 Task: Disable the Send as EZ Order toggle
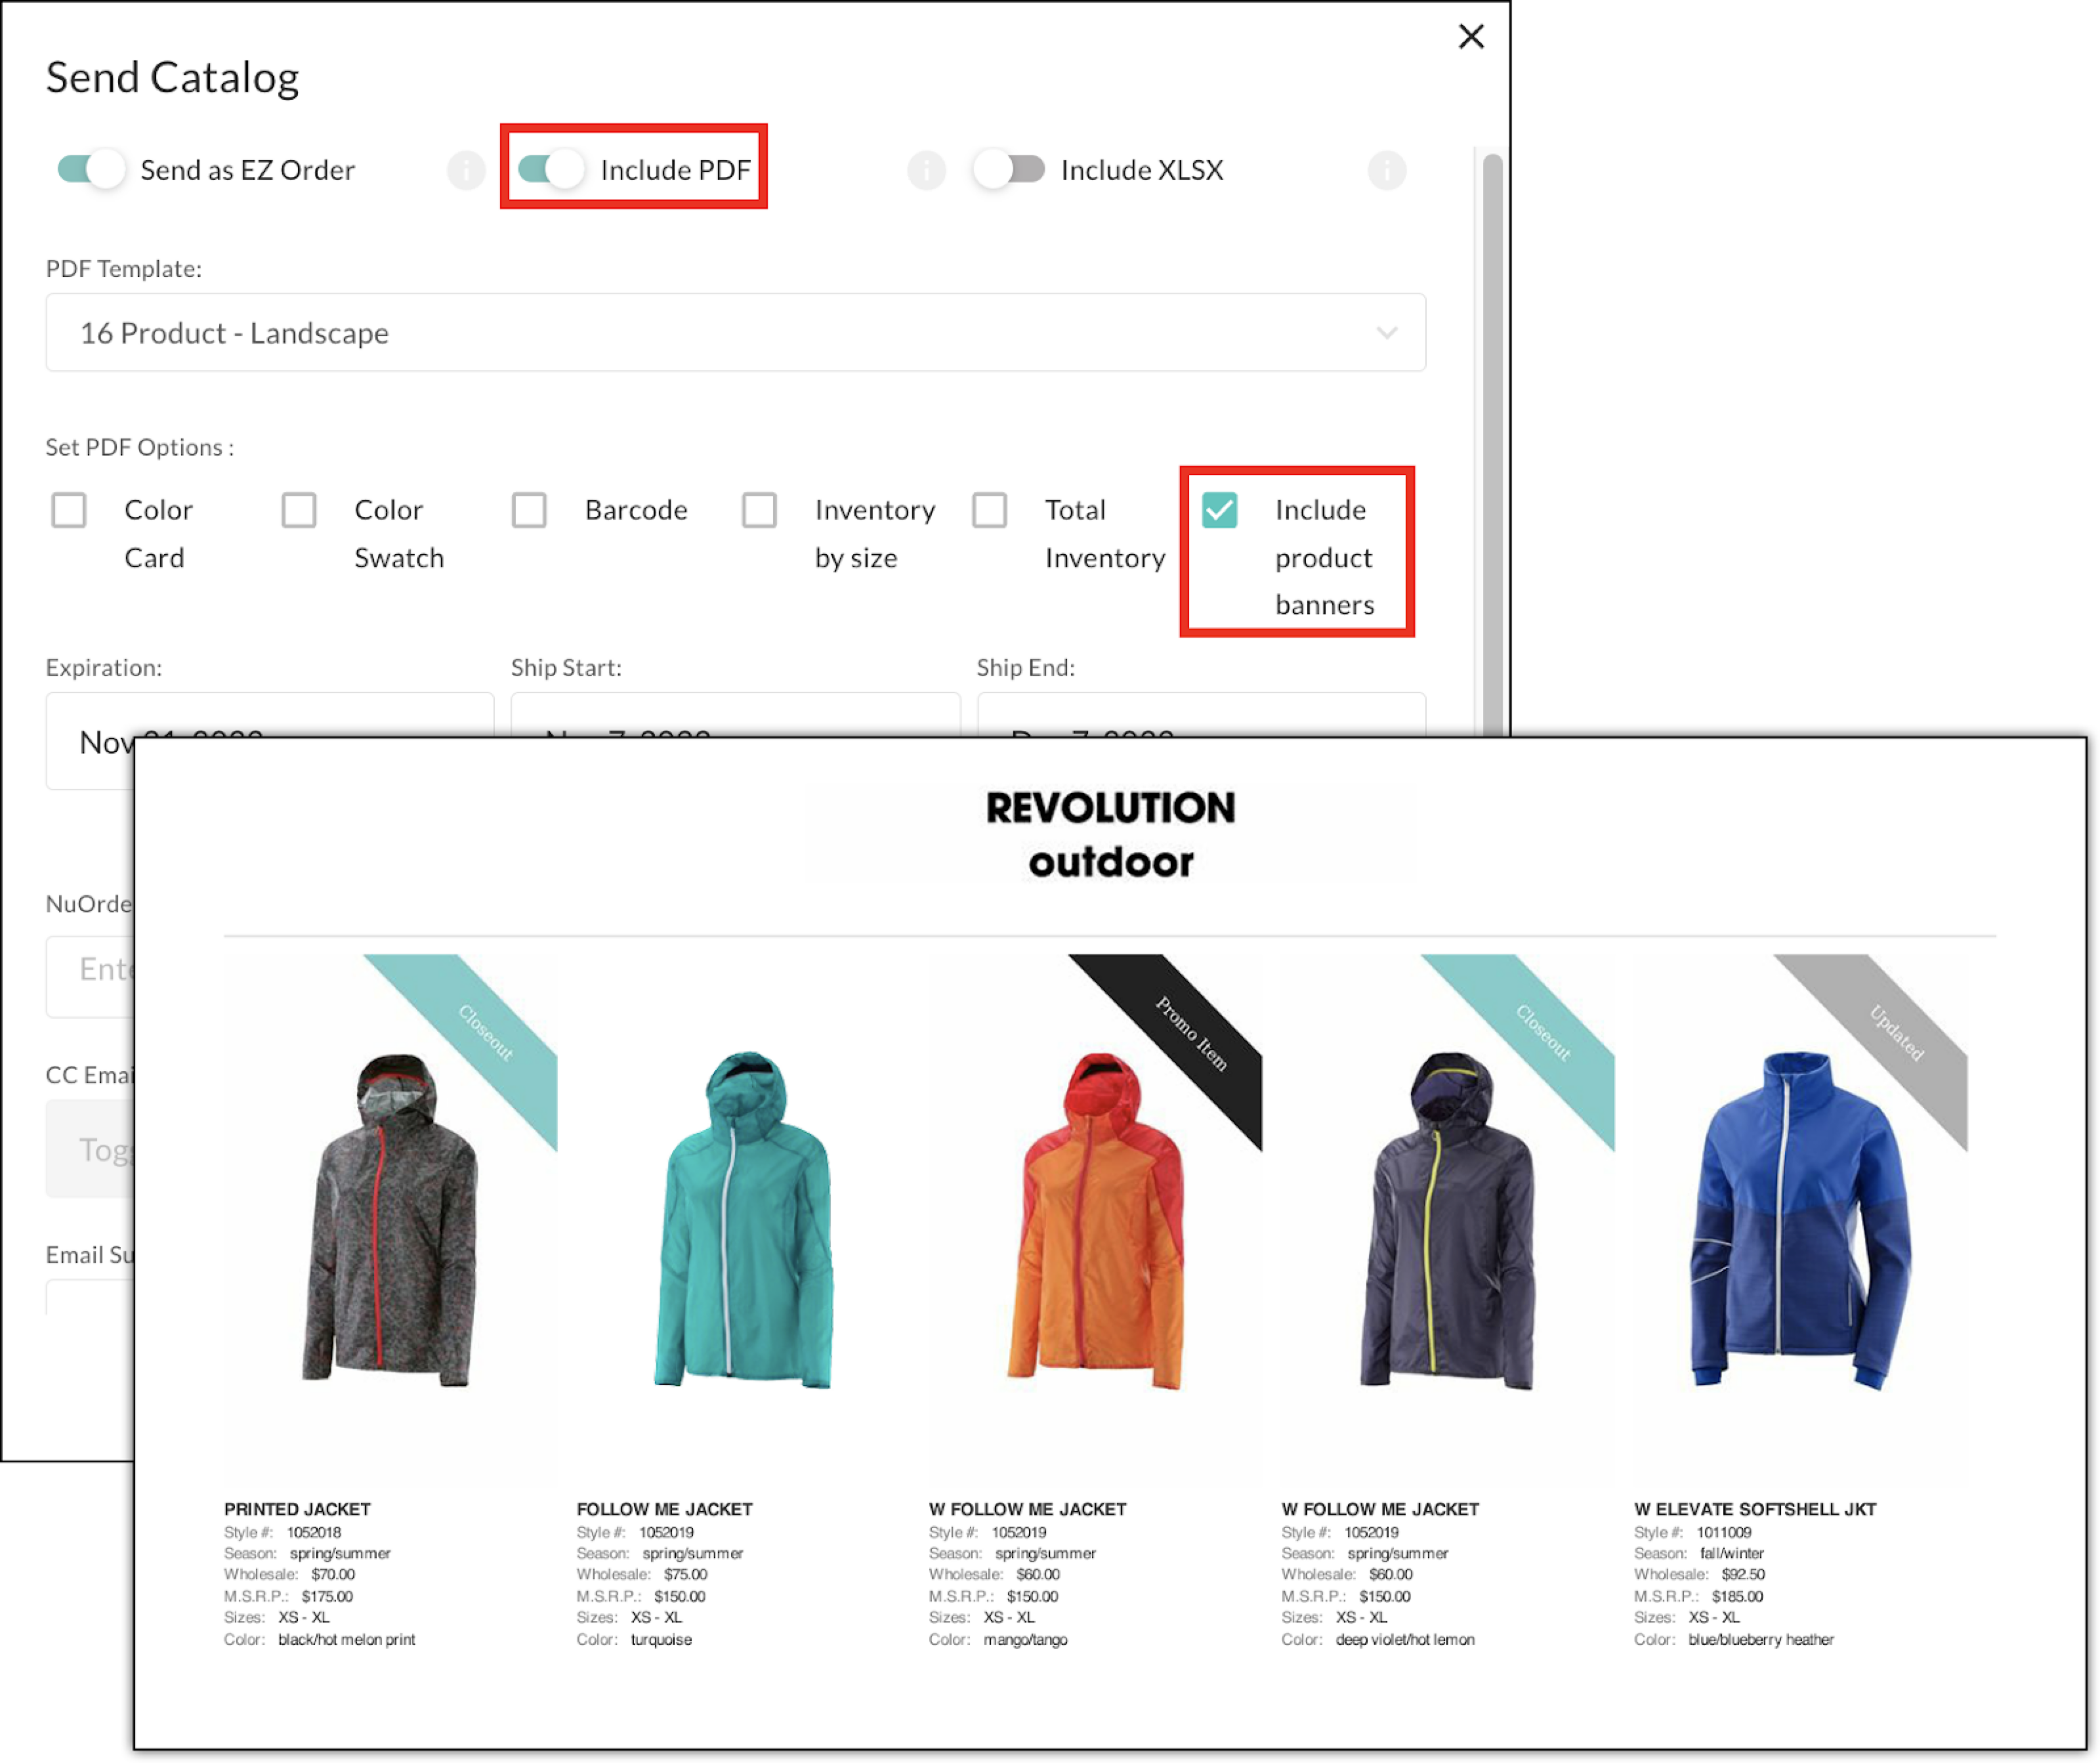(x=92, y=170)
